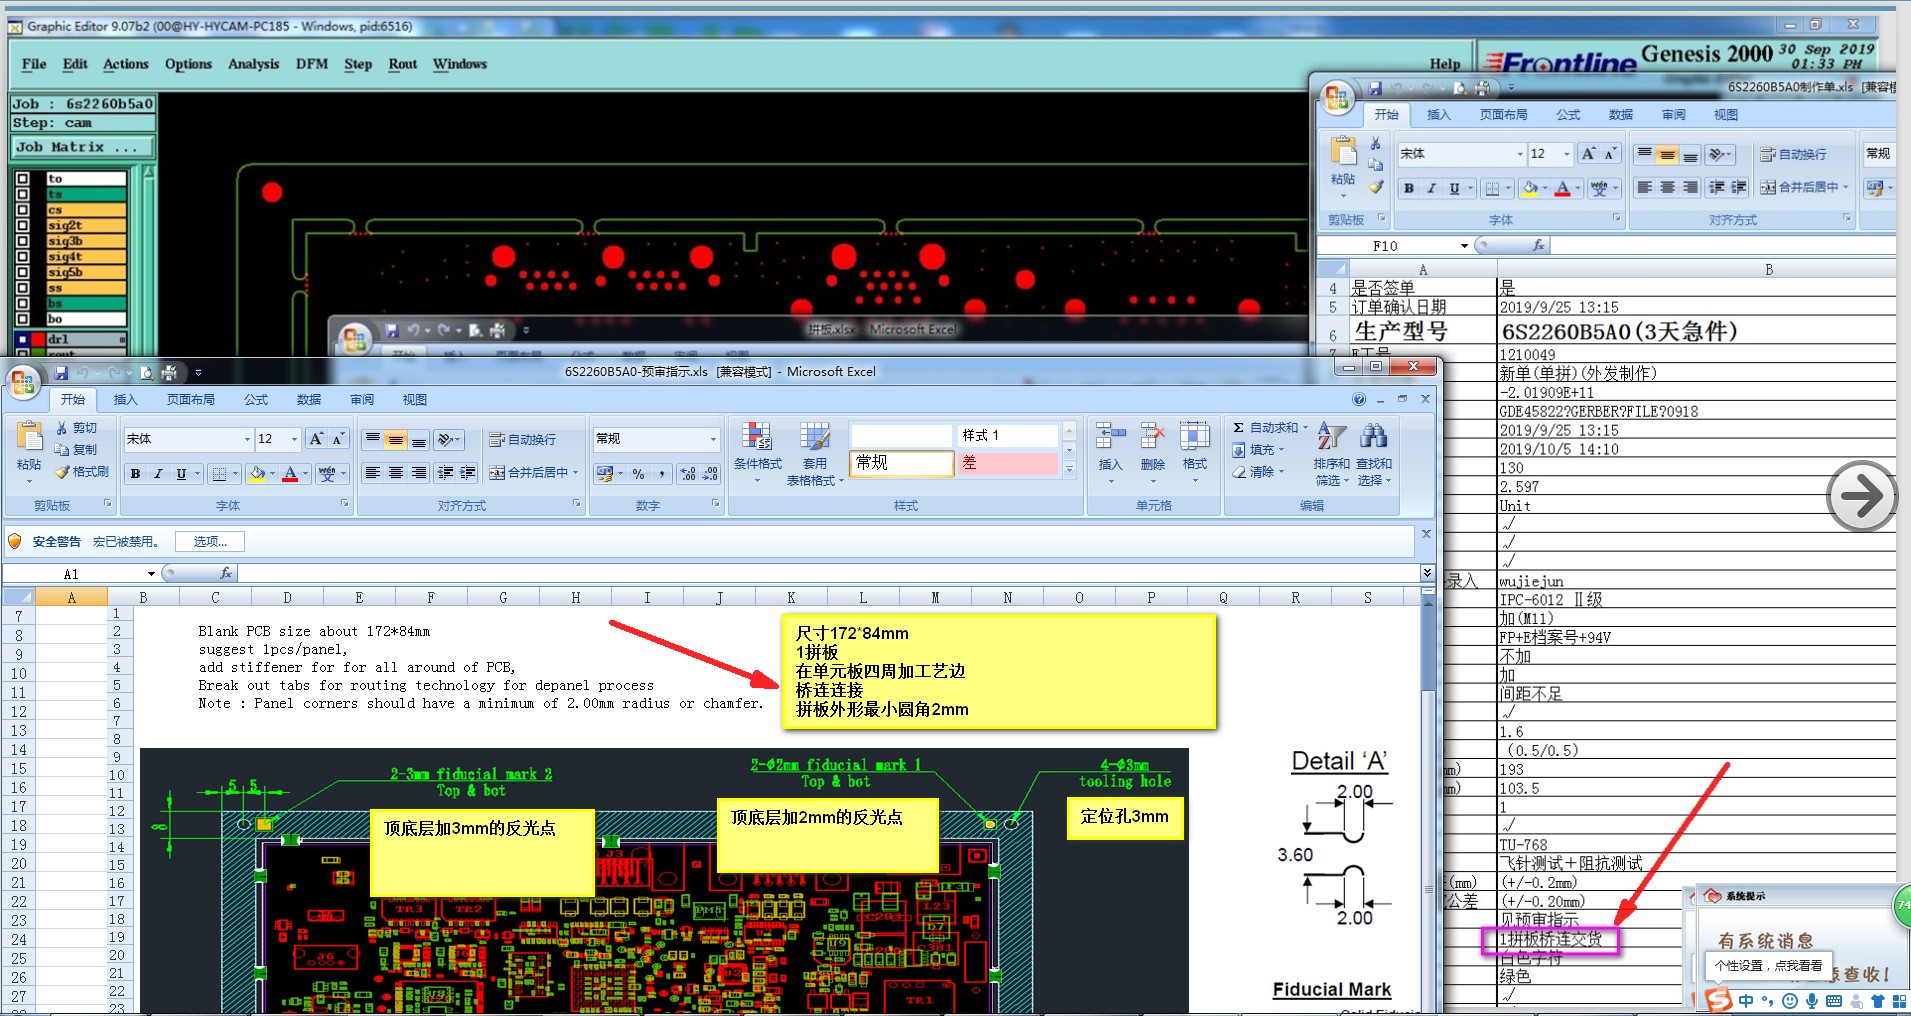Click the Sogou input method S icon

tap(1718, 1000)
